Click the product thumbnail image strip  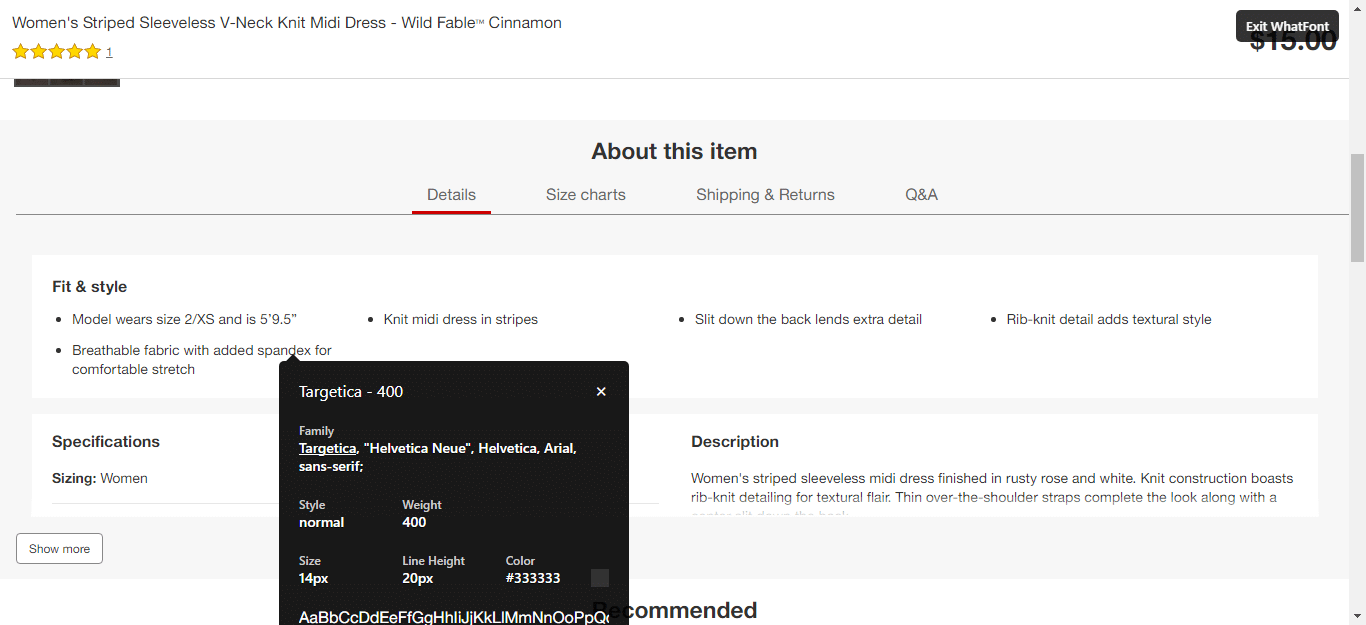click(67, 81)
